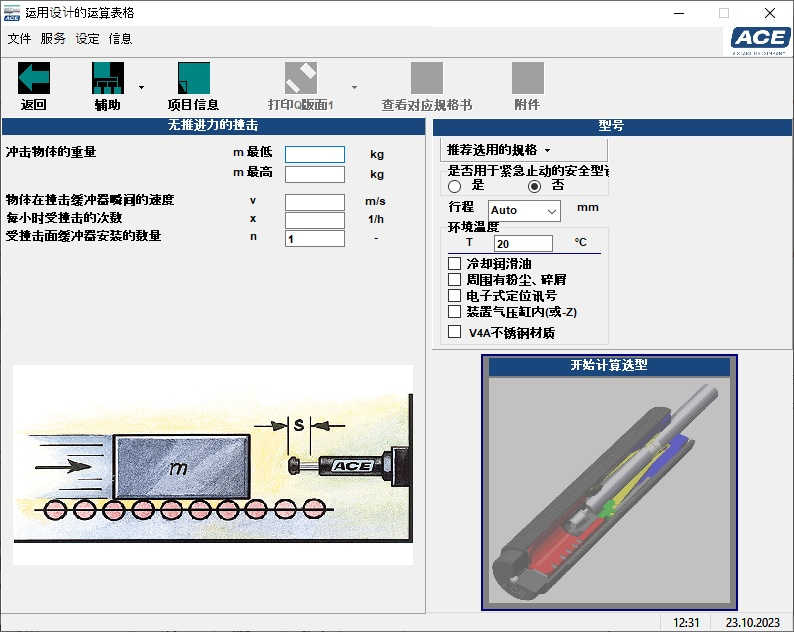Click the m 最低 weight input field
Screen dimensions: 794x632
(314, 155)
